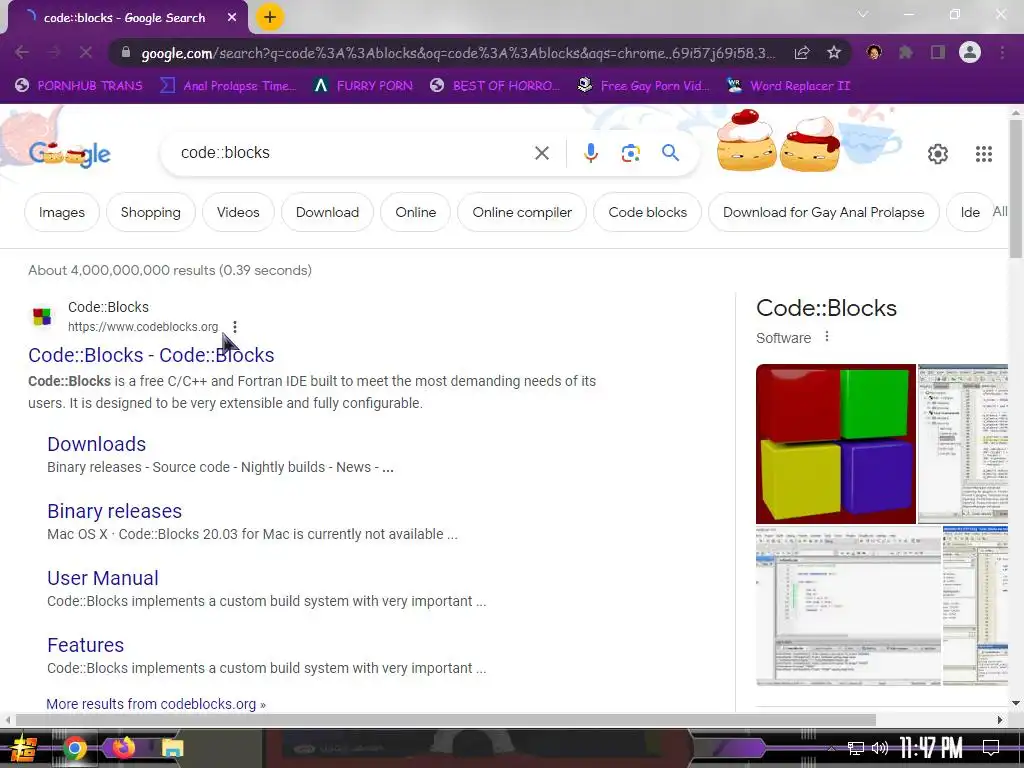Open the Features sitelink

(x=86, y=645)
